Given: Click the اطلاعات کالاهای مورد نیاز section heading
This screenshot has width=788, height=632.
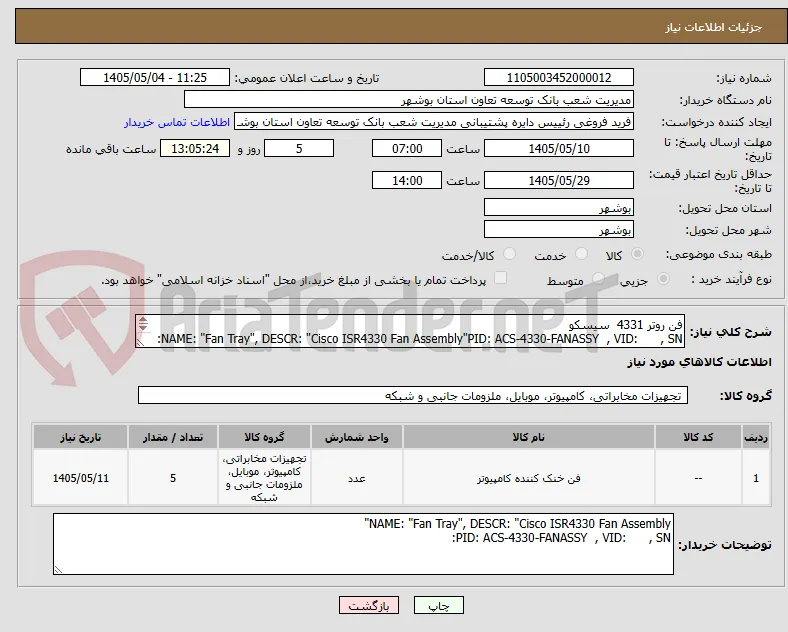Looking at the screenshot, I should click(x=699, y=362).
